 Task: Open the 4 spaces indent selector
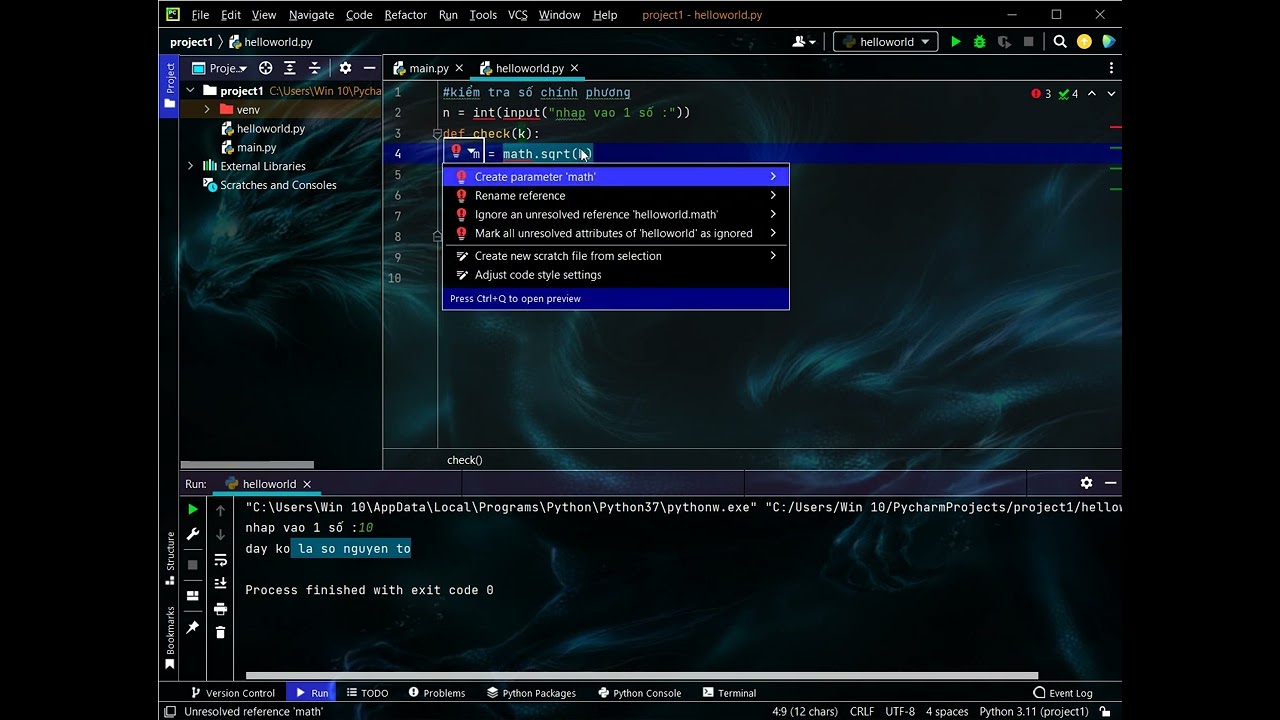click(947, 712)
